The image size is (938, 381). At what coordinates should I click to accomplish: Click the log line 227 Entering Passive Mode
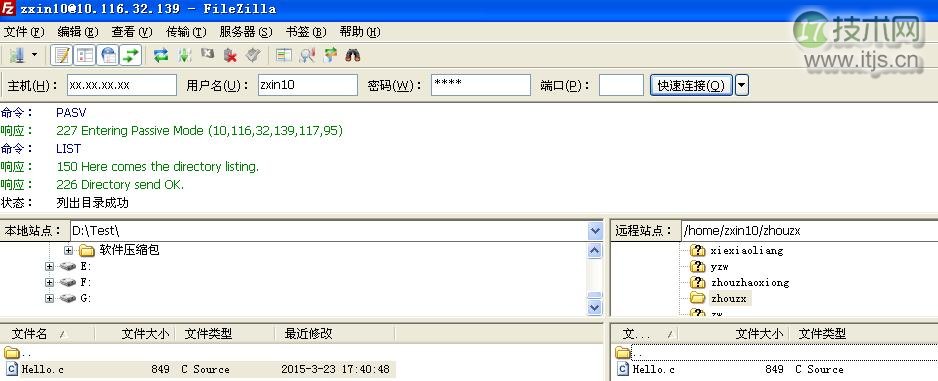(199, 130)
